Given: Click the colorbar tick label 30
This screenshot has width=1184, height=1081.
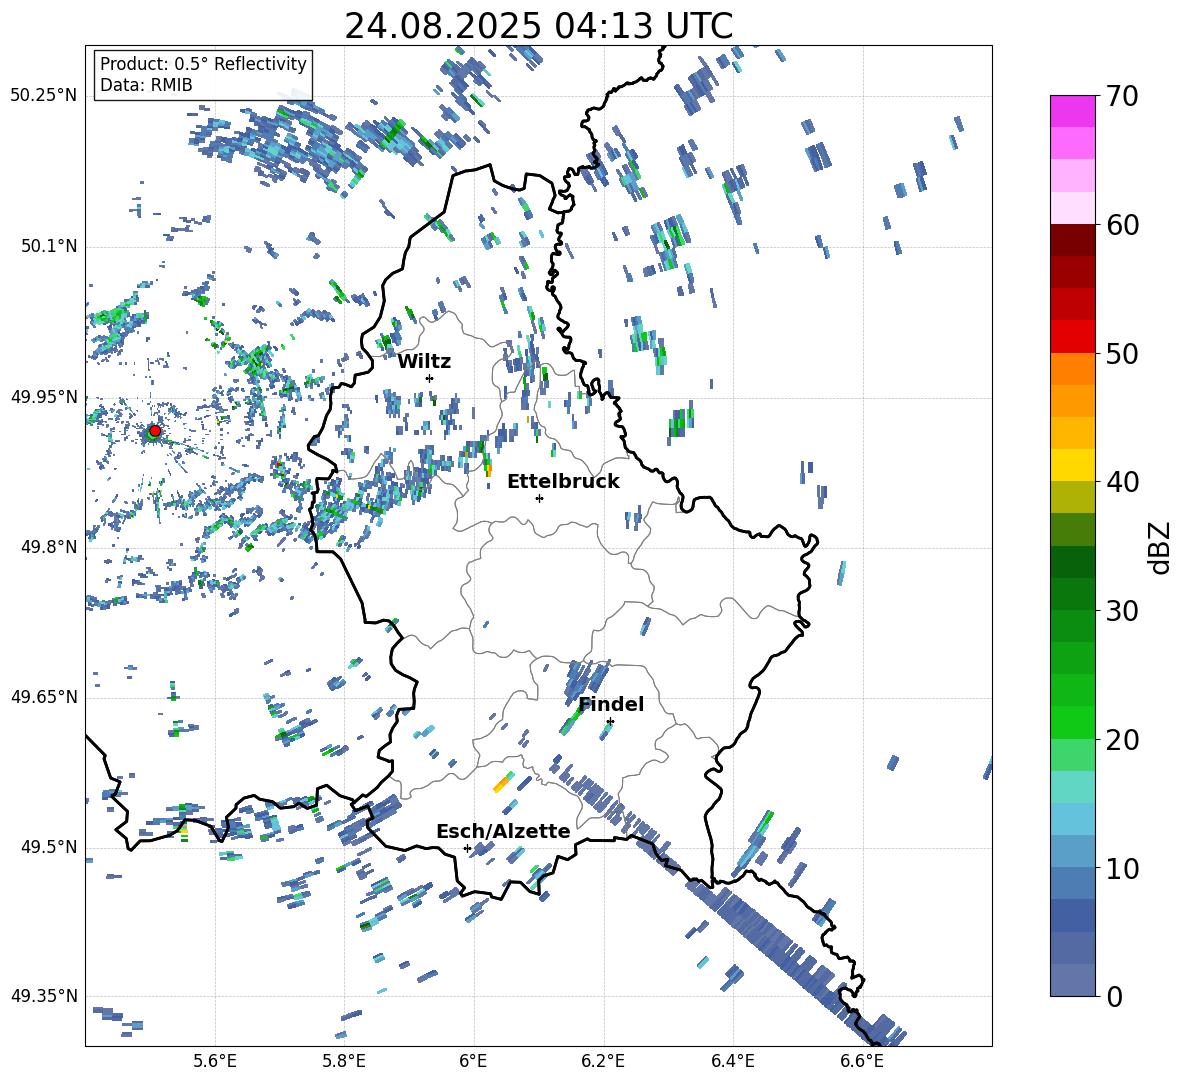Looking at the screenshot, I should pos(1122,611).
